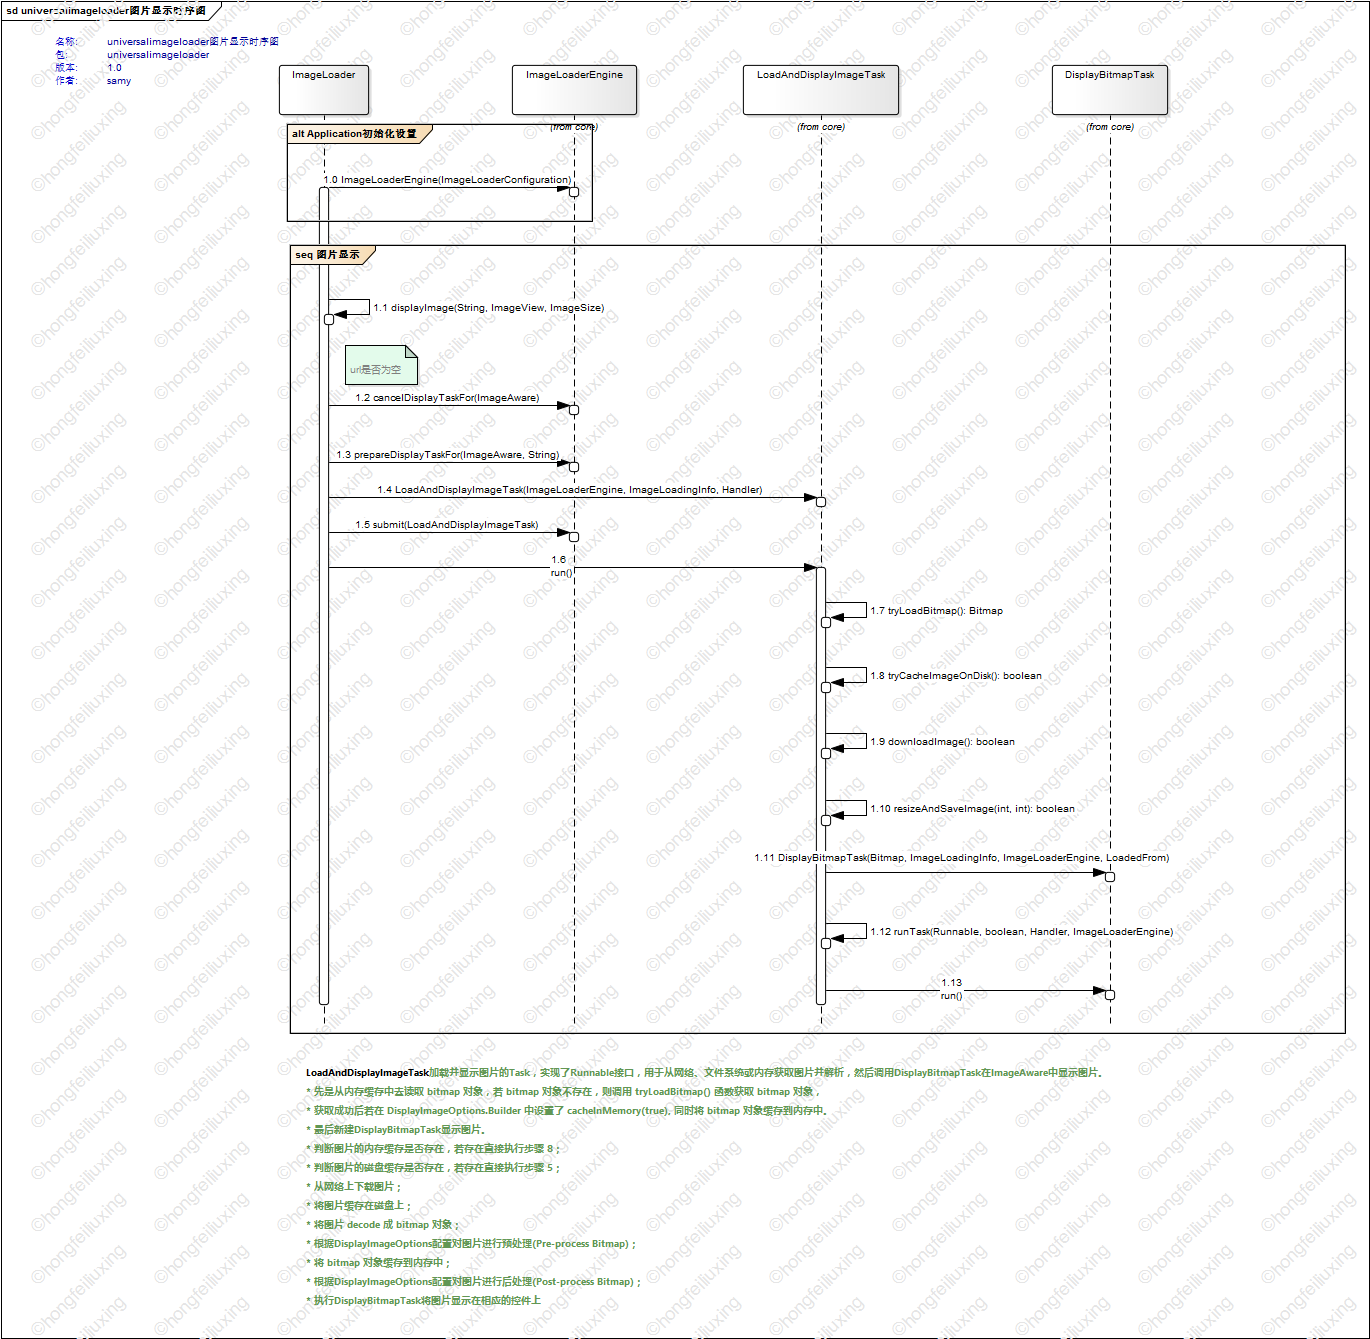
Task: Click the line mentioning 'cacheInMemory(true)'
Action: (568, 1111)
